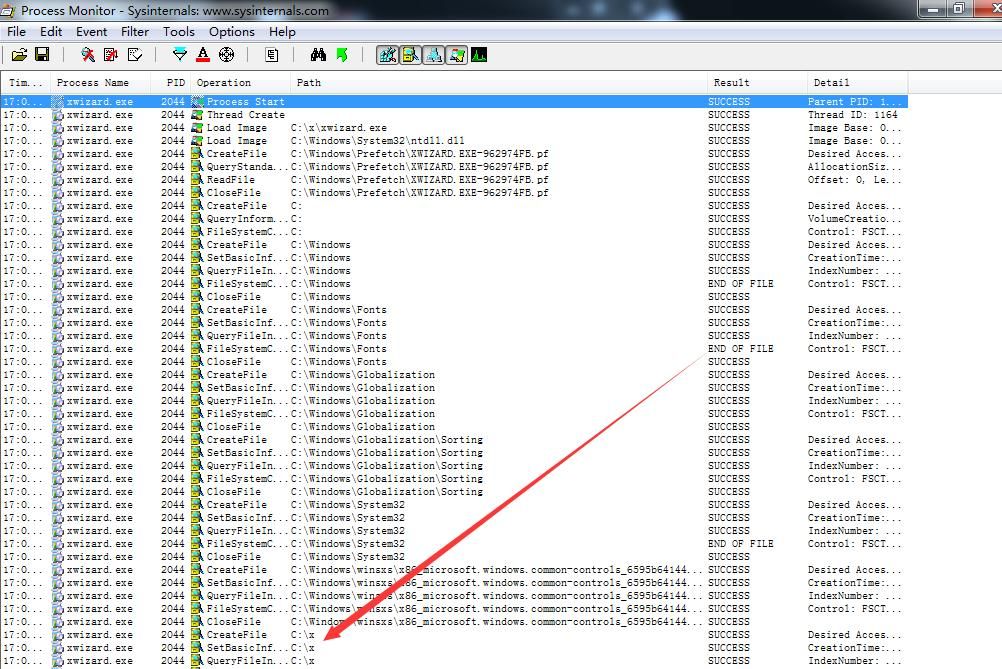Toggle Show File System Activity button

(411, 55)
